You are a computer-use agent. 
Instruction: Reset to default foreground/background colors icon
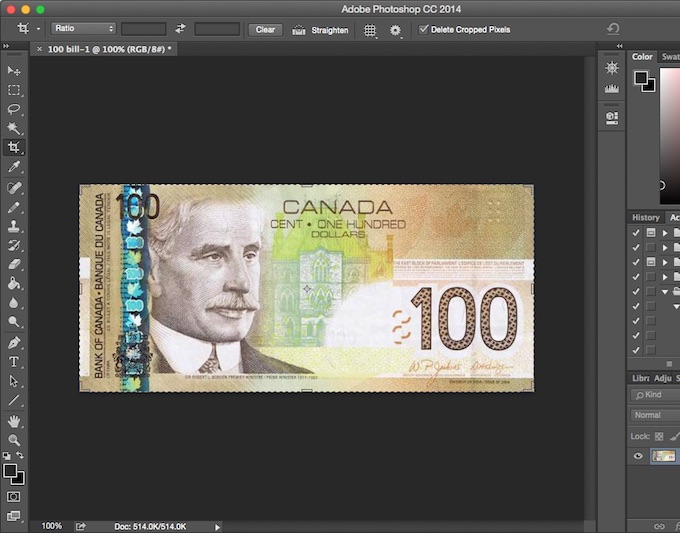(x=7, y=456)
